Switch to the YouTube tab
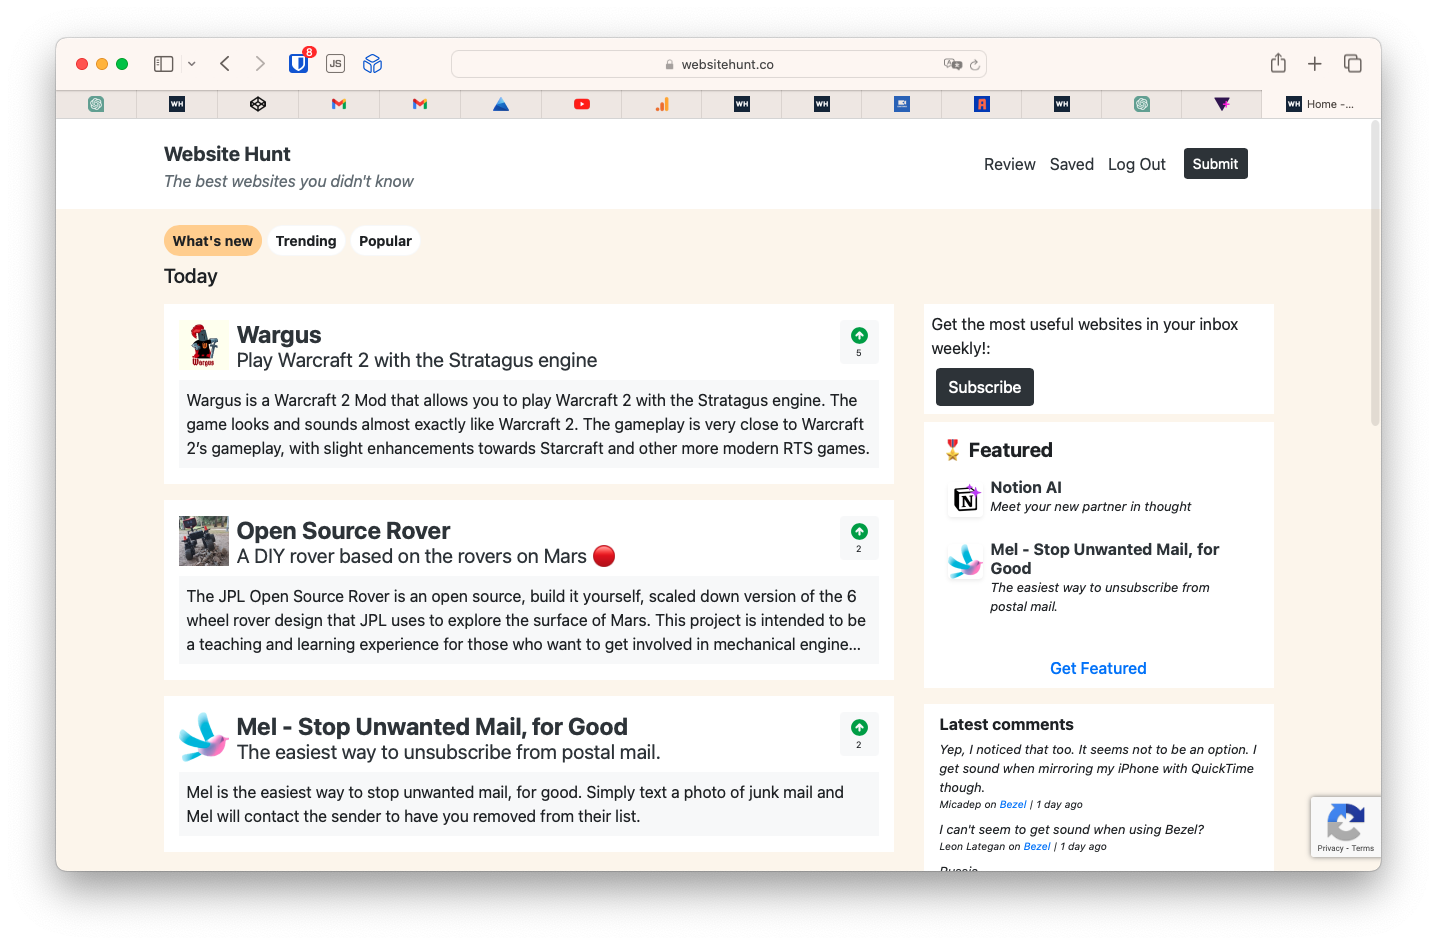This screenshot has width=1437, height=945. (x=582, y=104)
